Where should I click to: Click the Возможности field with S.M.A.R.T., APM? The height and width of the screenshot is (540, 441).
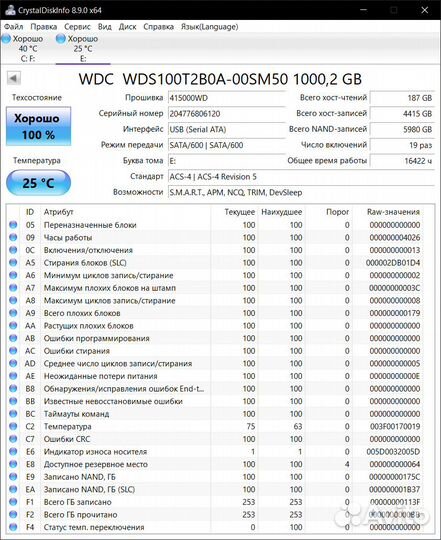(301, 192)
